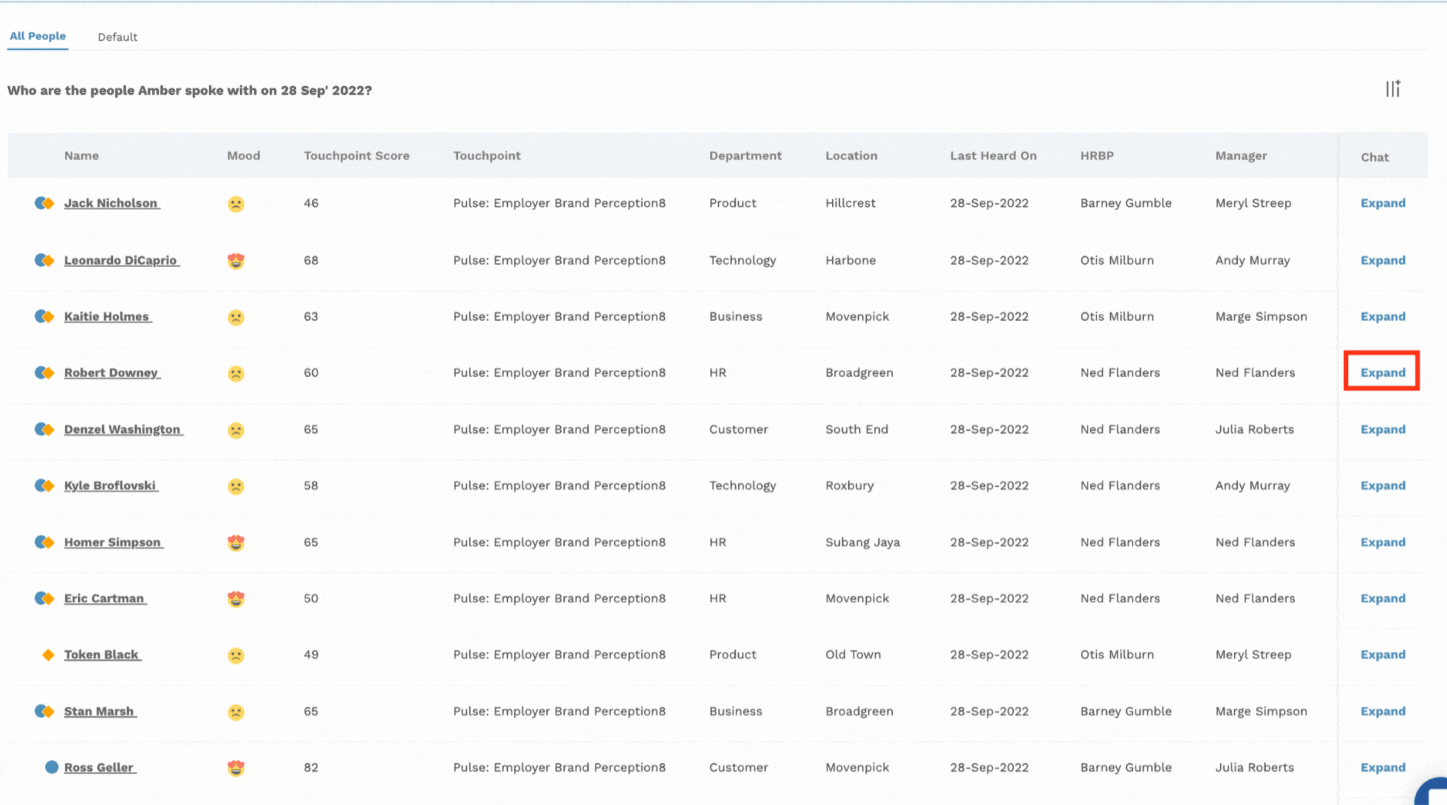
Task: Switch to the Default tab
Action: (x=117, y=37)
